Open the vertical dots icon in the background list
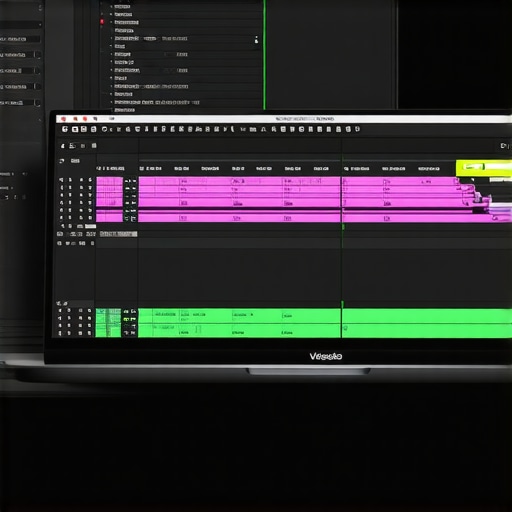The height and width of the screenshot is (512, 512). click(256, 40)
